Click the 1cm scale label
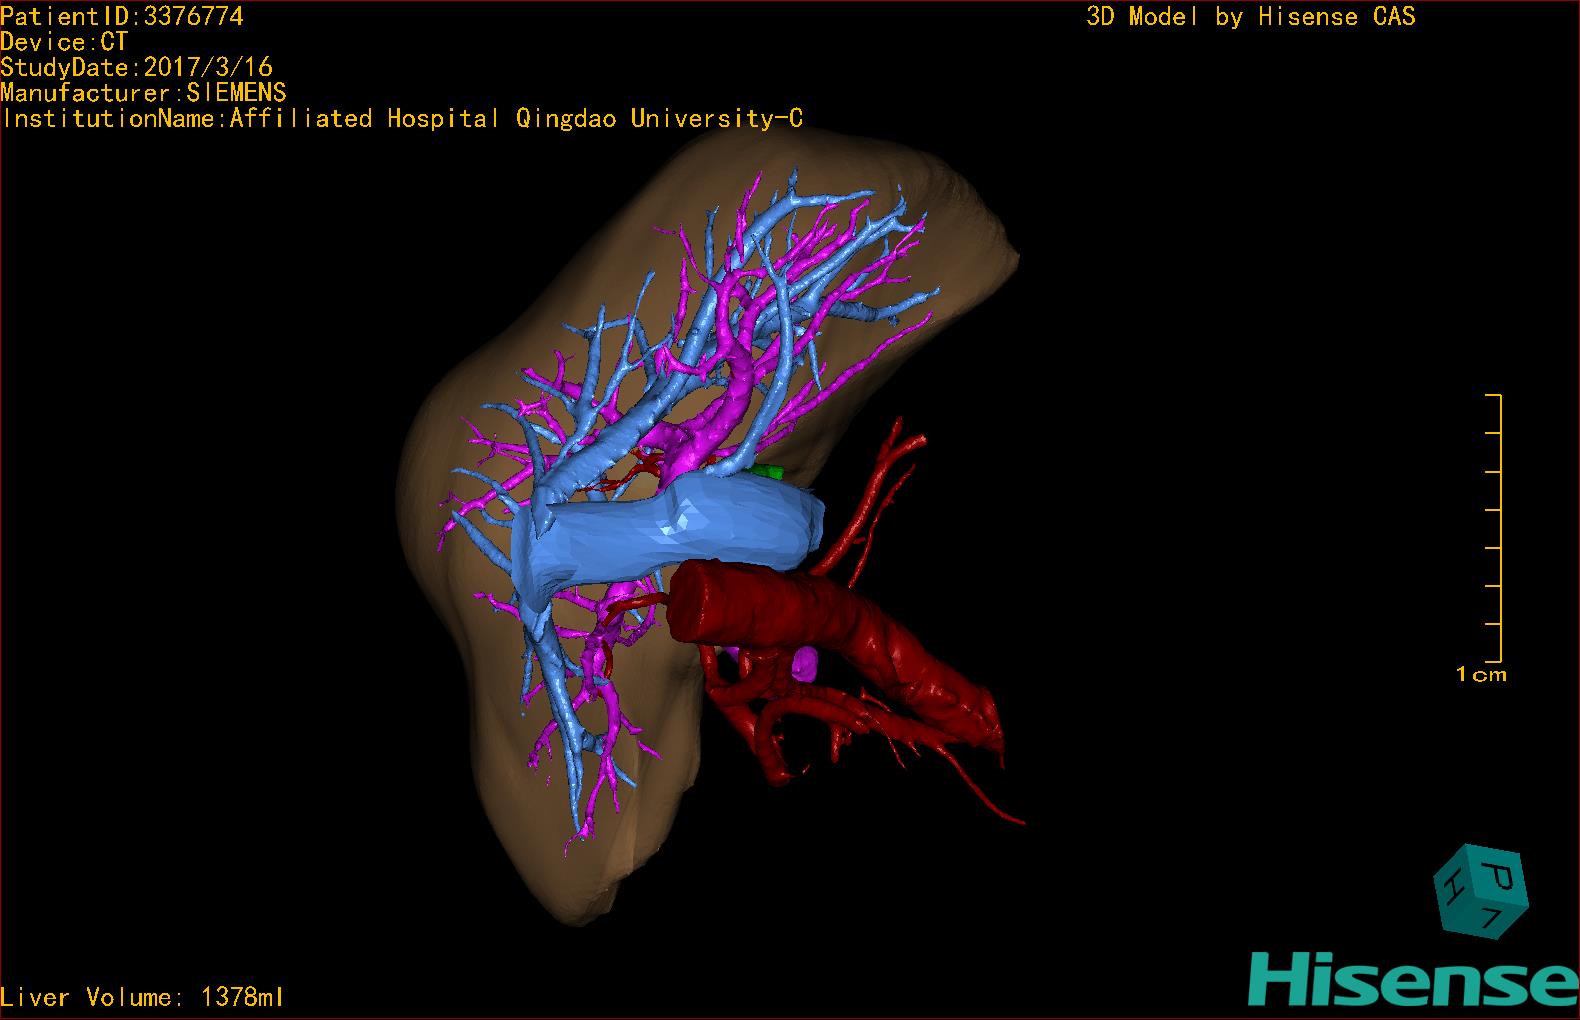The height and width of the screenshot is (1020, 1580). coord(1481,675)
